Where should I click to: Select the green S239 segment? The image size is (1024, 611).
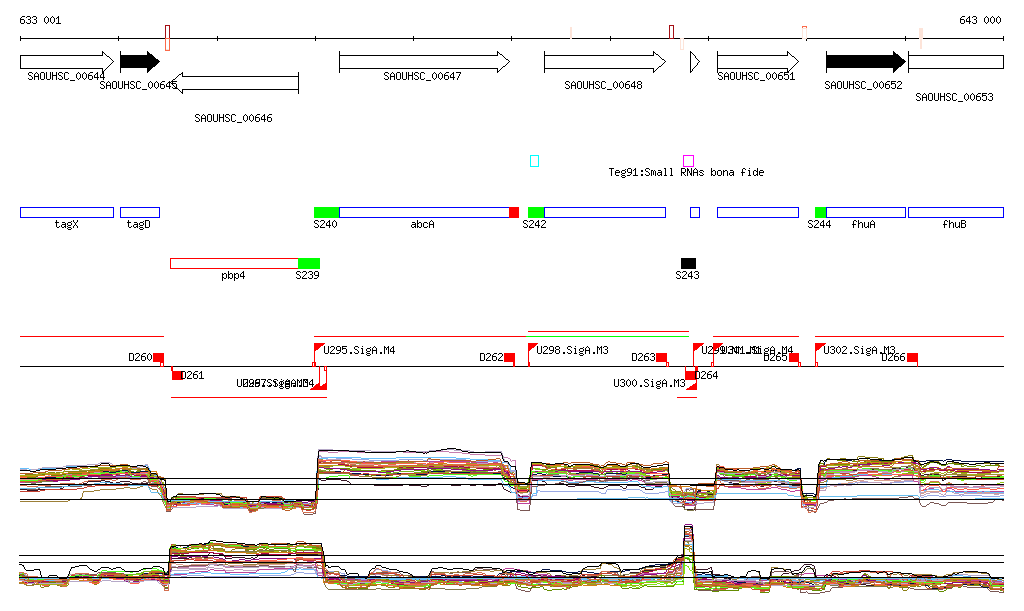[309, 263]
